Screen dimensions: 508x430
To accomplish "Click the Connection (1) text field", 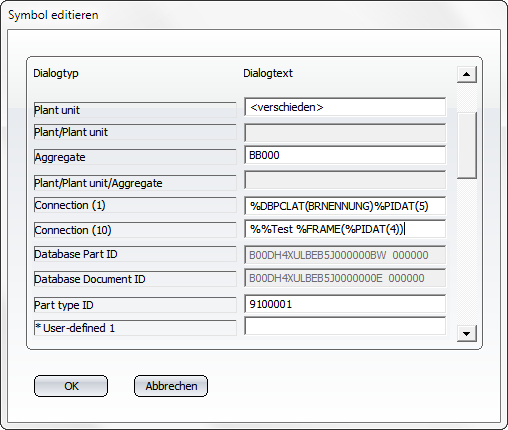I will (x=345, y=206).
